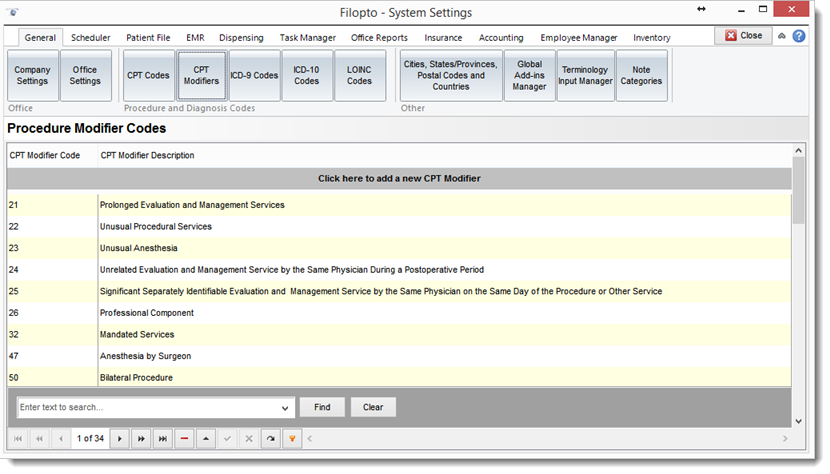Click the edit record up-triangle button
The width and height of the screenshot is (830, 474).
[x=205, y=439]
